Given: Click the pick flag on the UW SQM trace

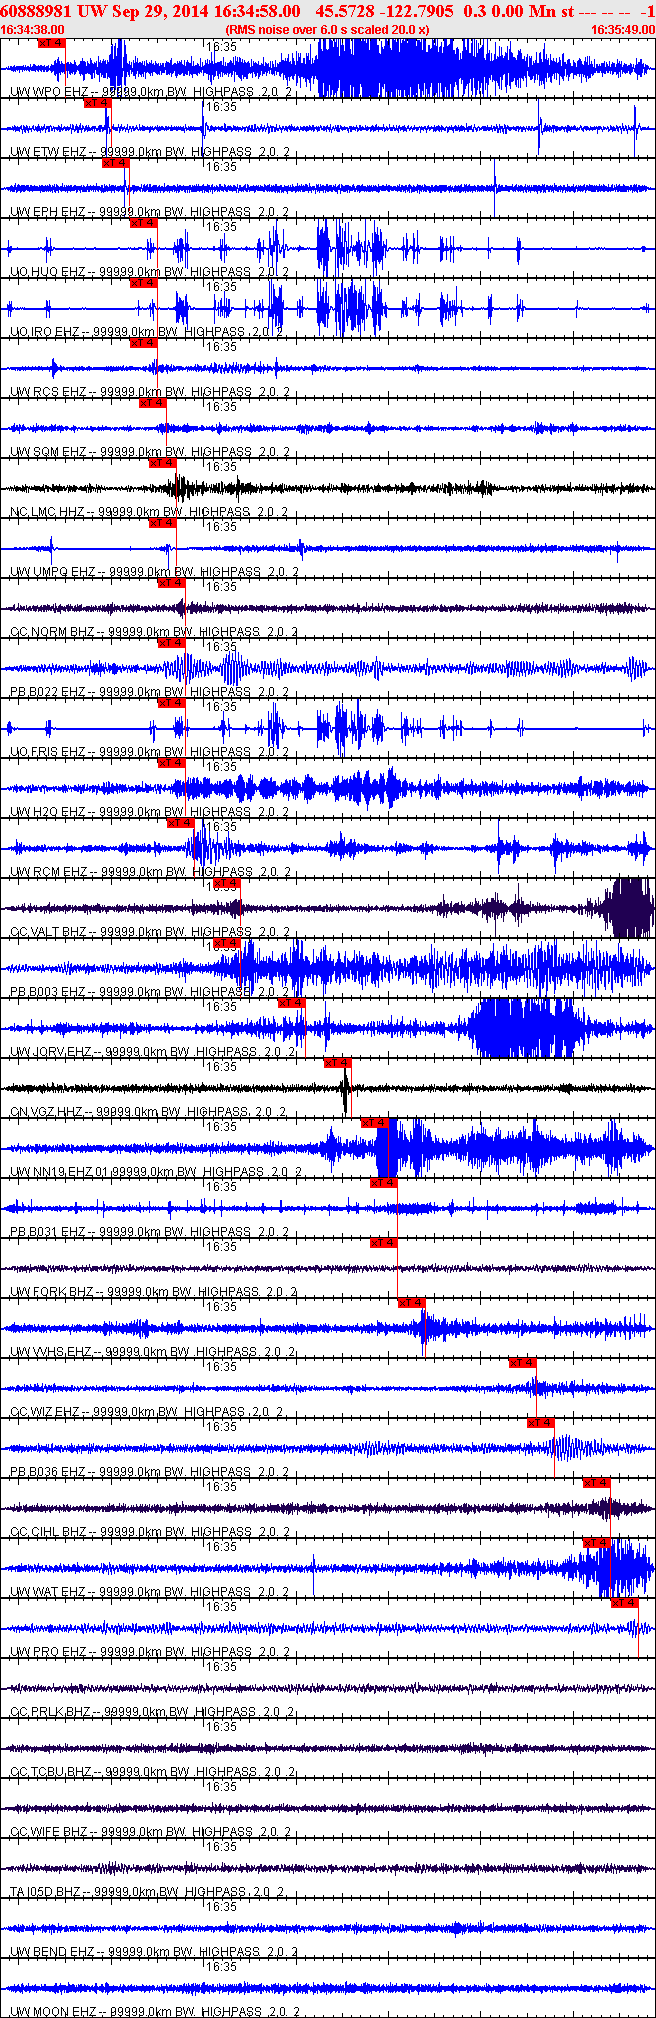Looking at the screenshot, I should tap(153, 403).
